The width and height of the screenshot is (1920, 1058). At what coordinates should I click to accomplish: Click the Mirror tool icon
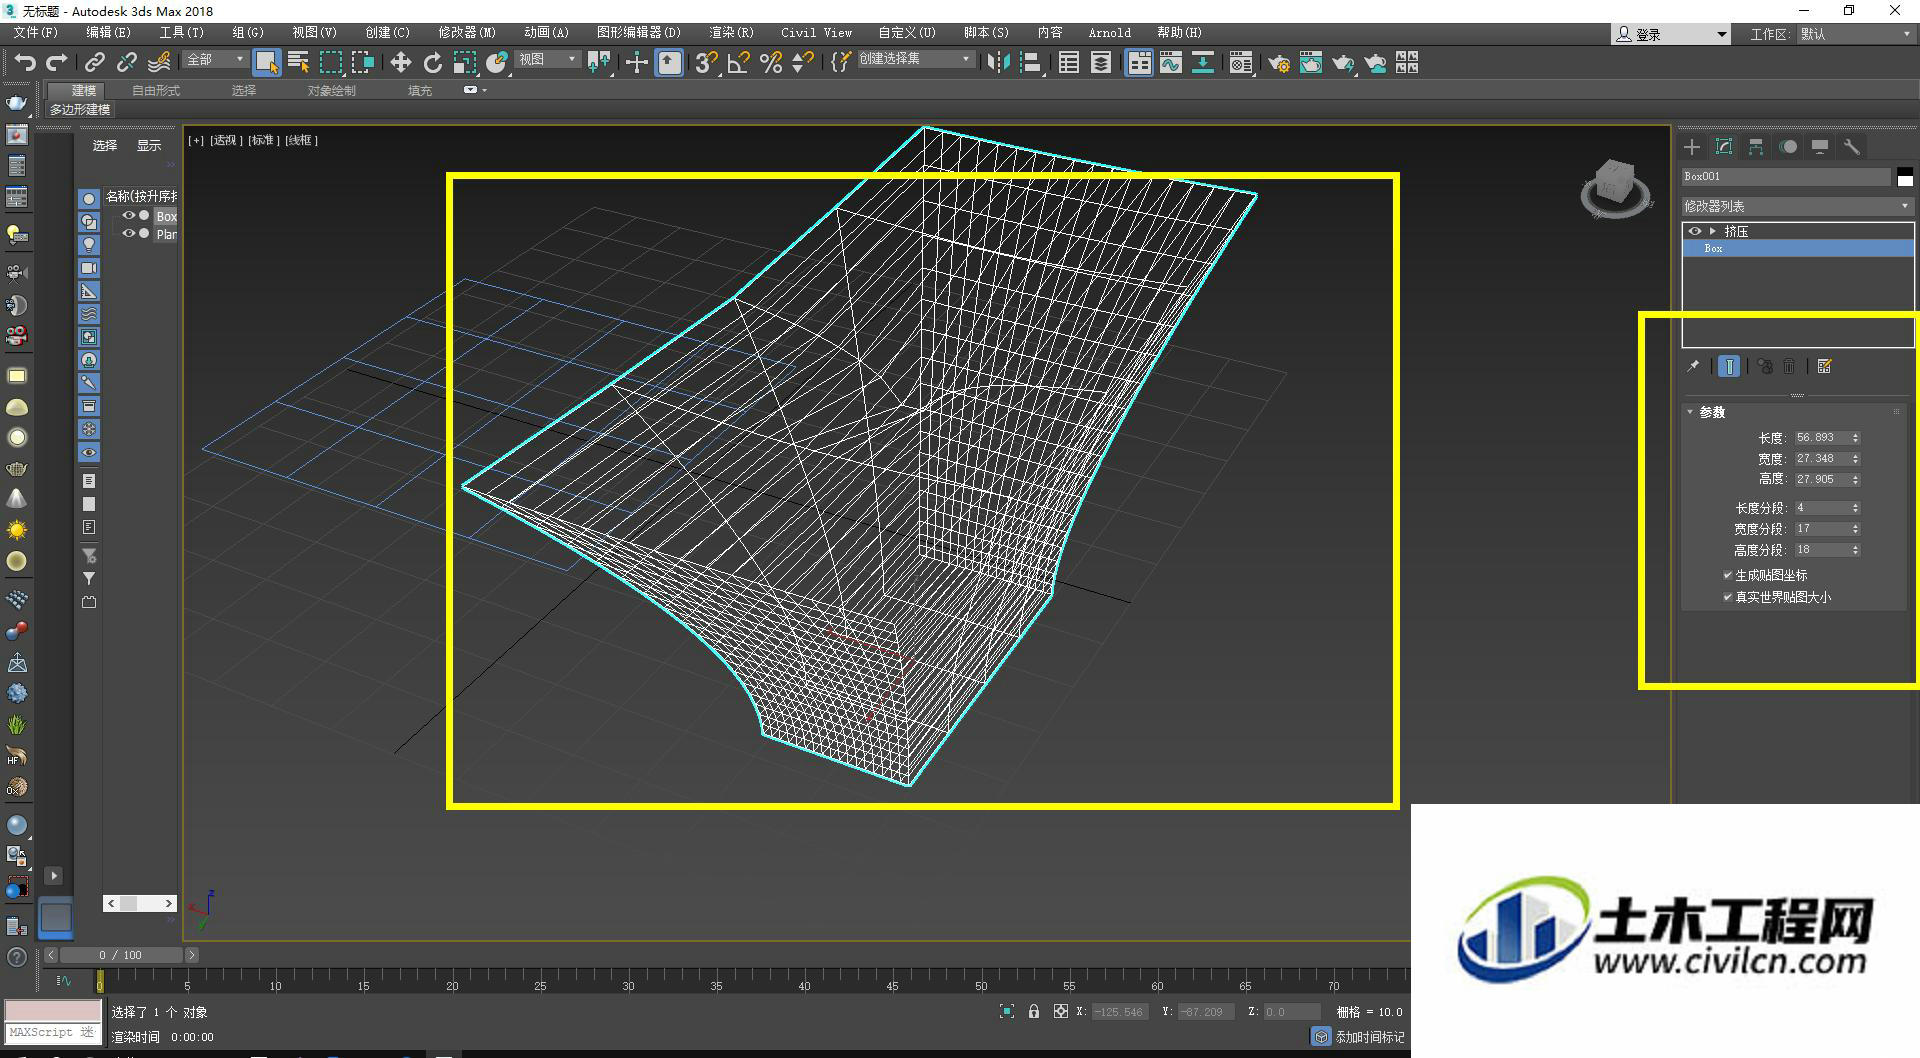tap(998, 63)
